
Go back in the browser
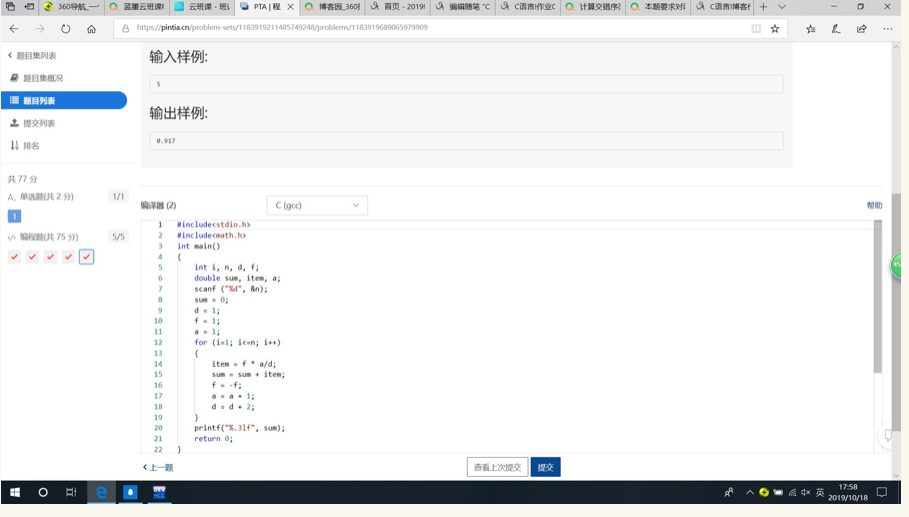coord(14,28)
